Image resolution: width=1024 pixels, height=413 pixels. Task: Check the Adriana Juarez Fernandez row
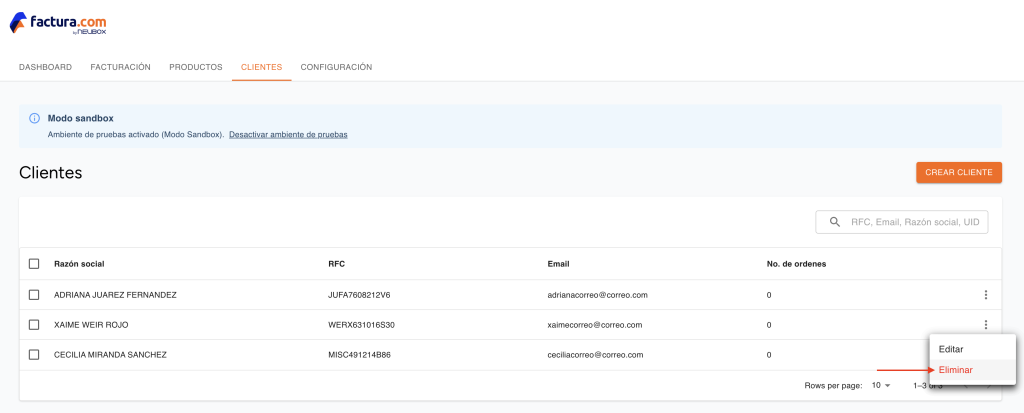(x=34, y=295)
